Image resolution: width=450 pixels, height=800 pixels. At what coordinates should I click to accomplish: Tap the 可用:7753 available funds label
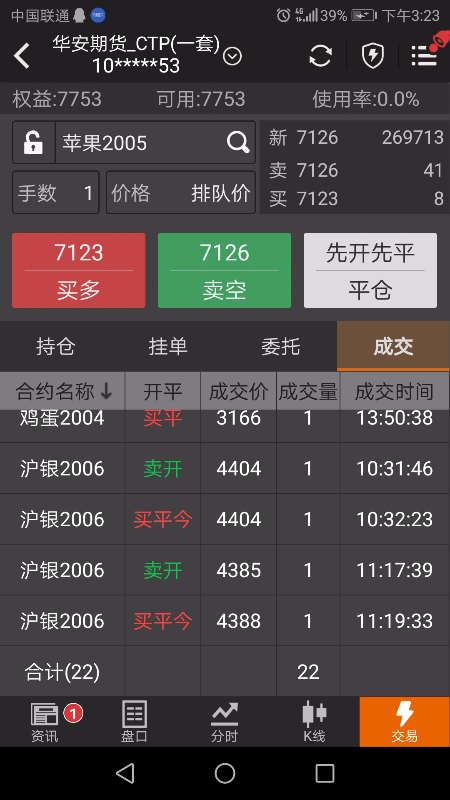pos(201,99)
